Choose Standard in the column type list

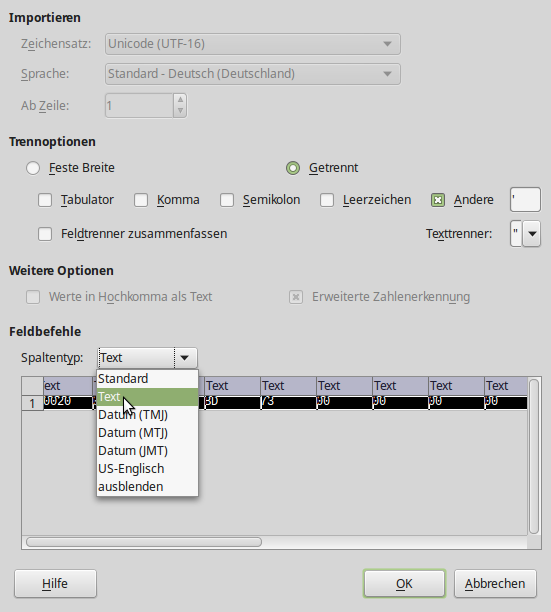pyautogui.click(x=148, y=379)
